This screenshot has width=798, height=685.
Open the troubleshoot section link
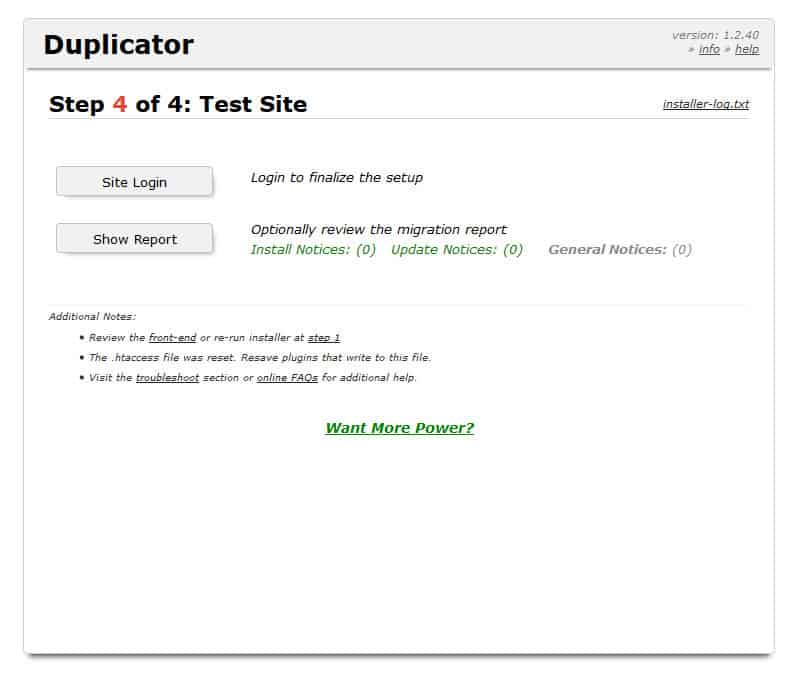click(167, 378)
